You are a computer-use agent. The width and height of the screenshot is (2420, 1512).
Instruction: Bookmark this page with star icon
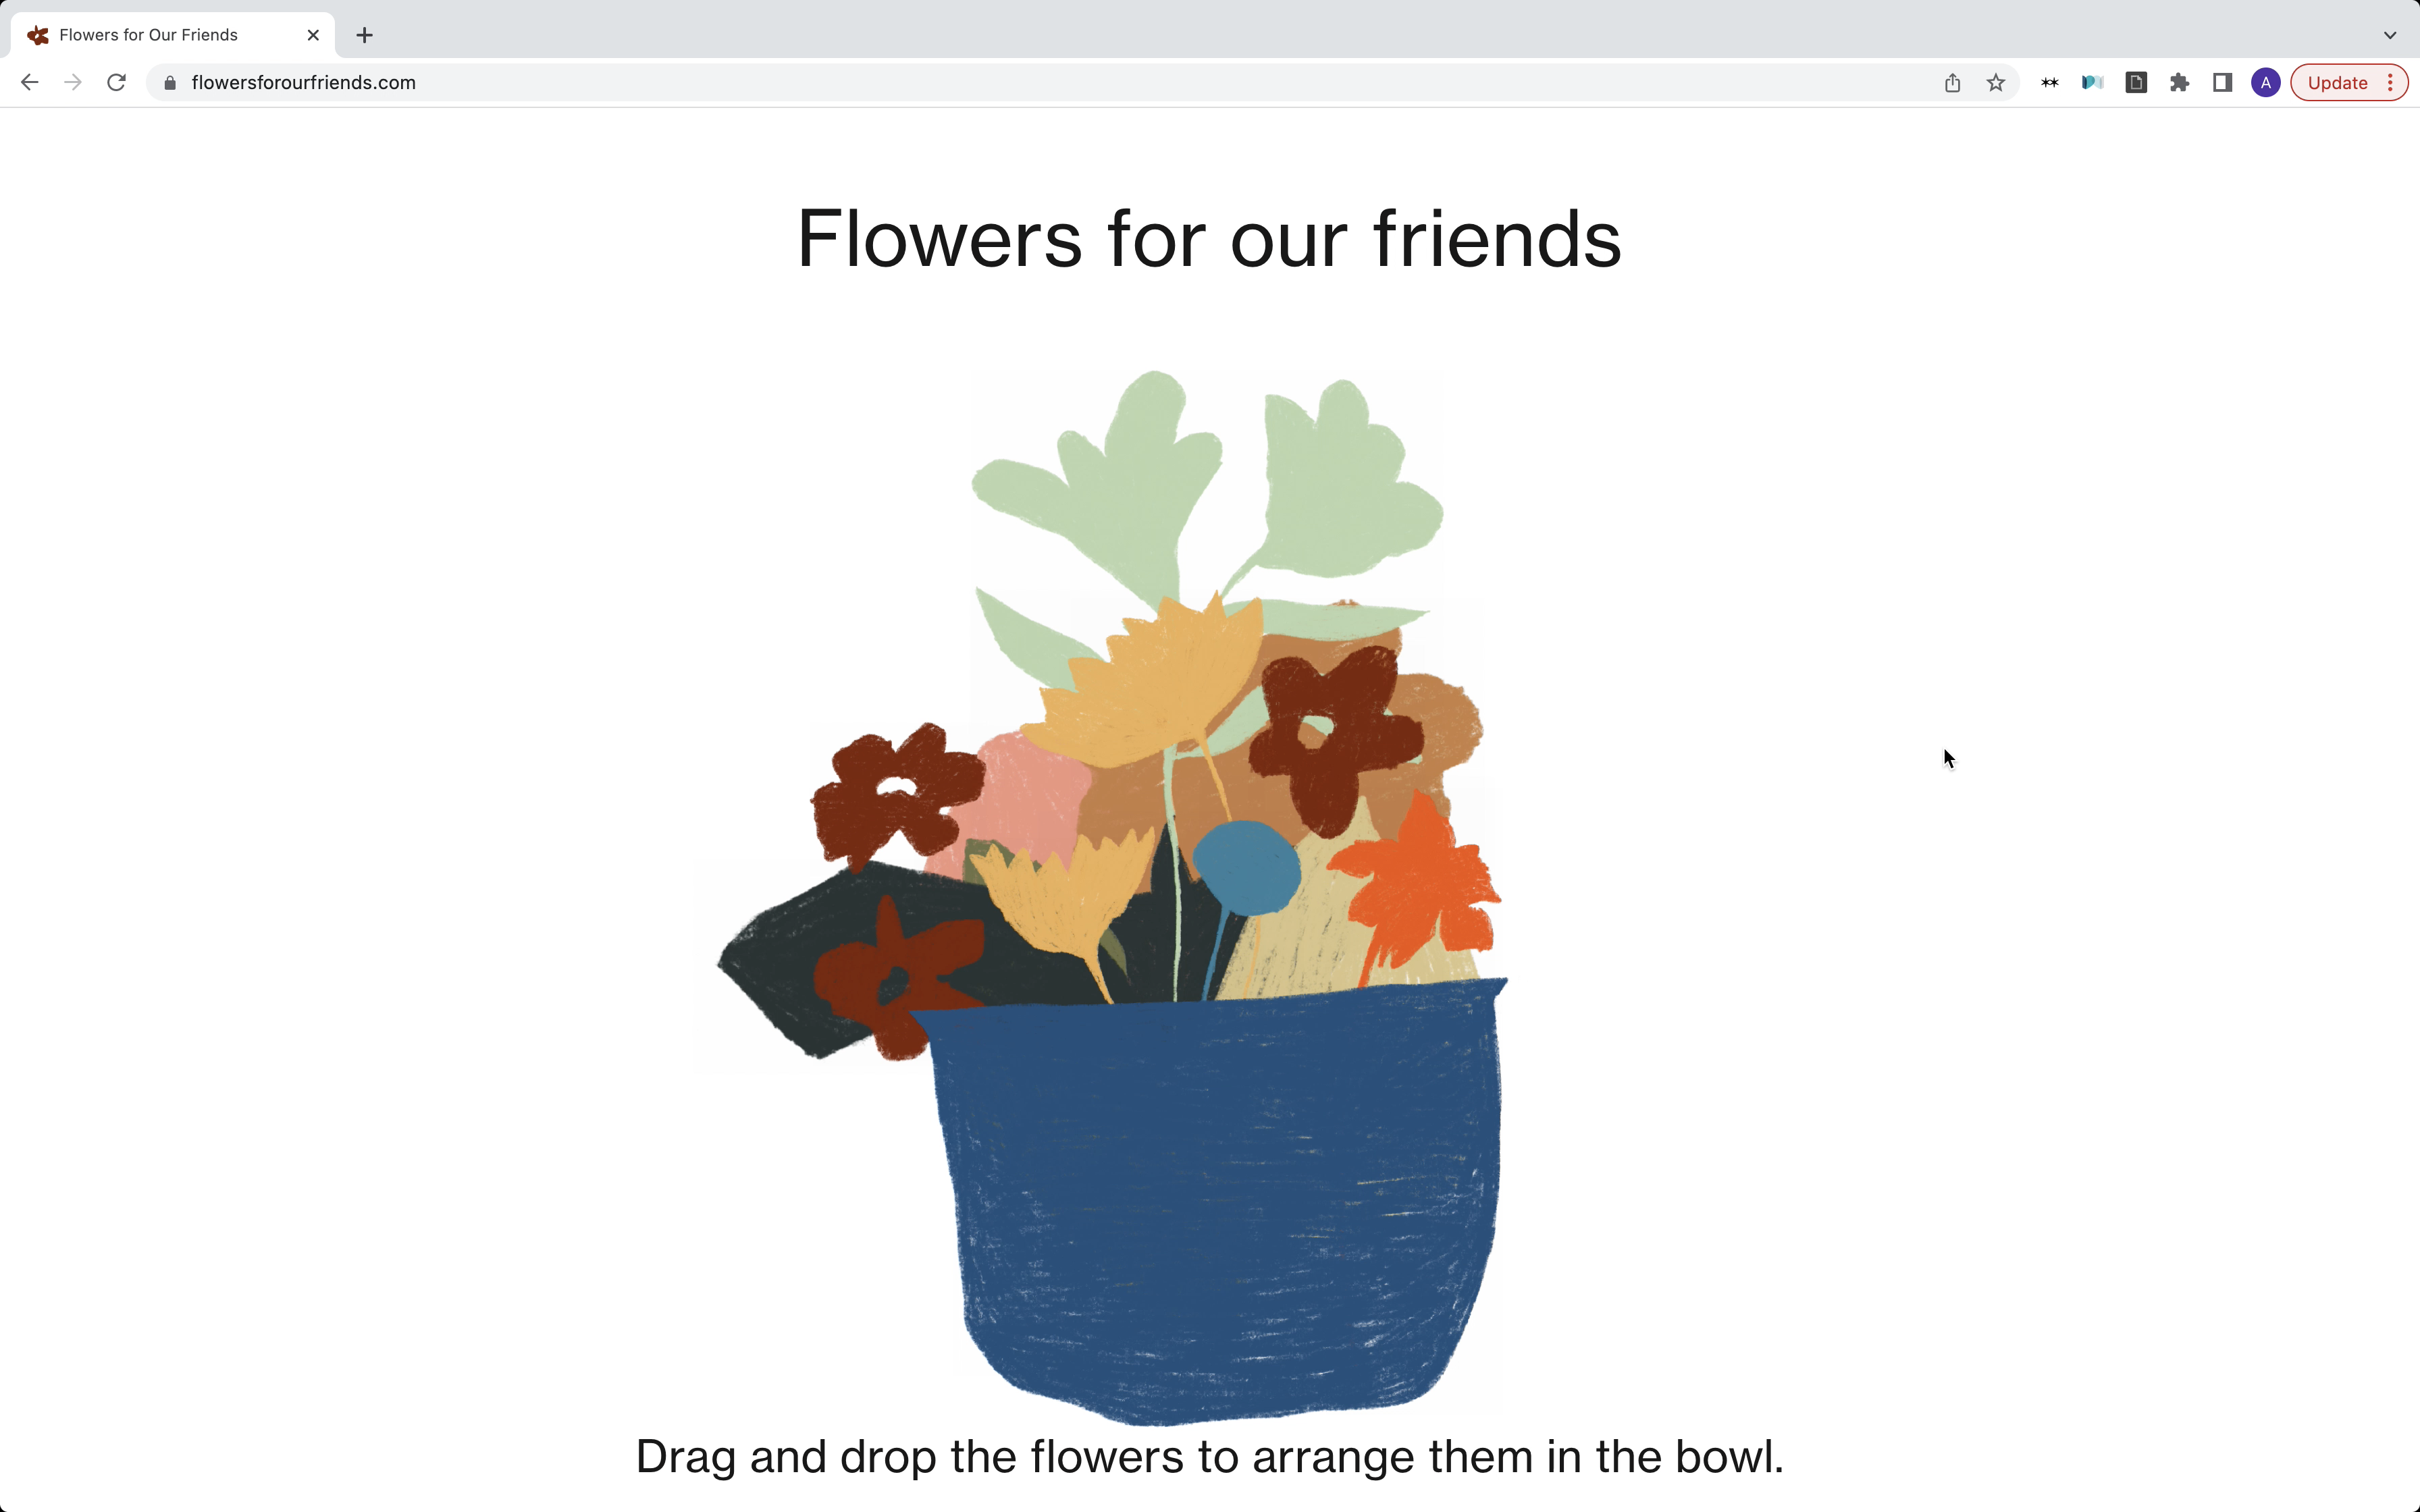(1996, 83)
